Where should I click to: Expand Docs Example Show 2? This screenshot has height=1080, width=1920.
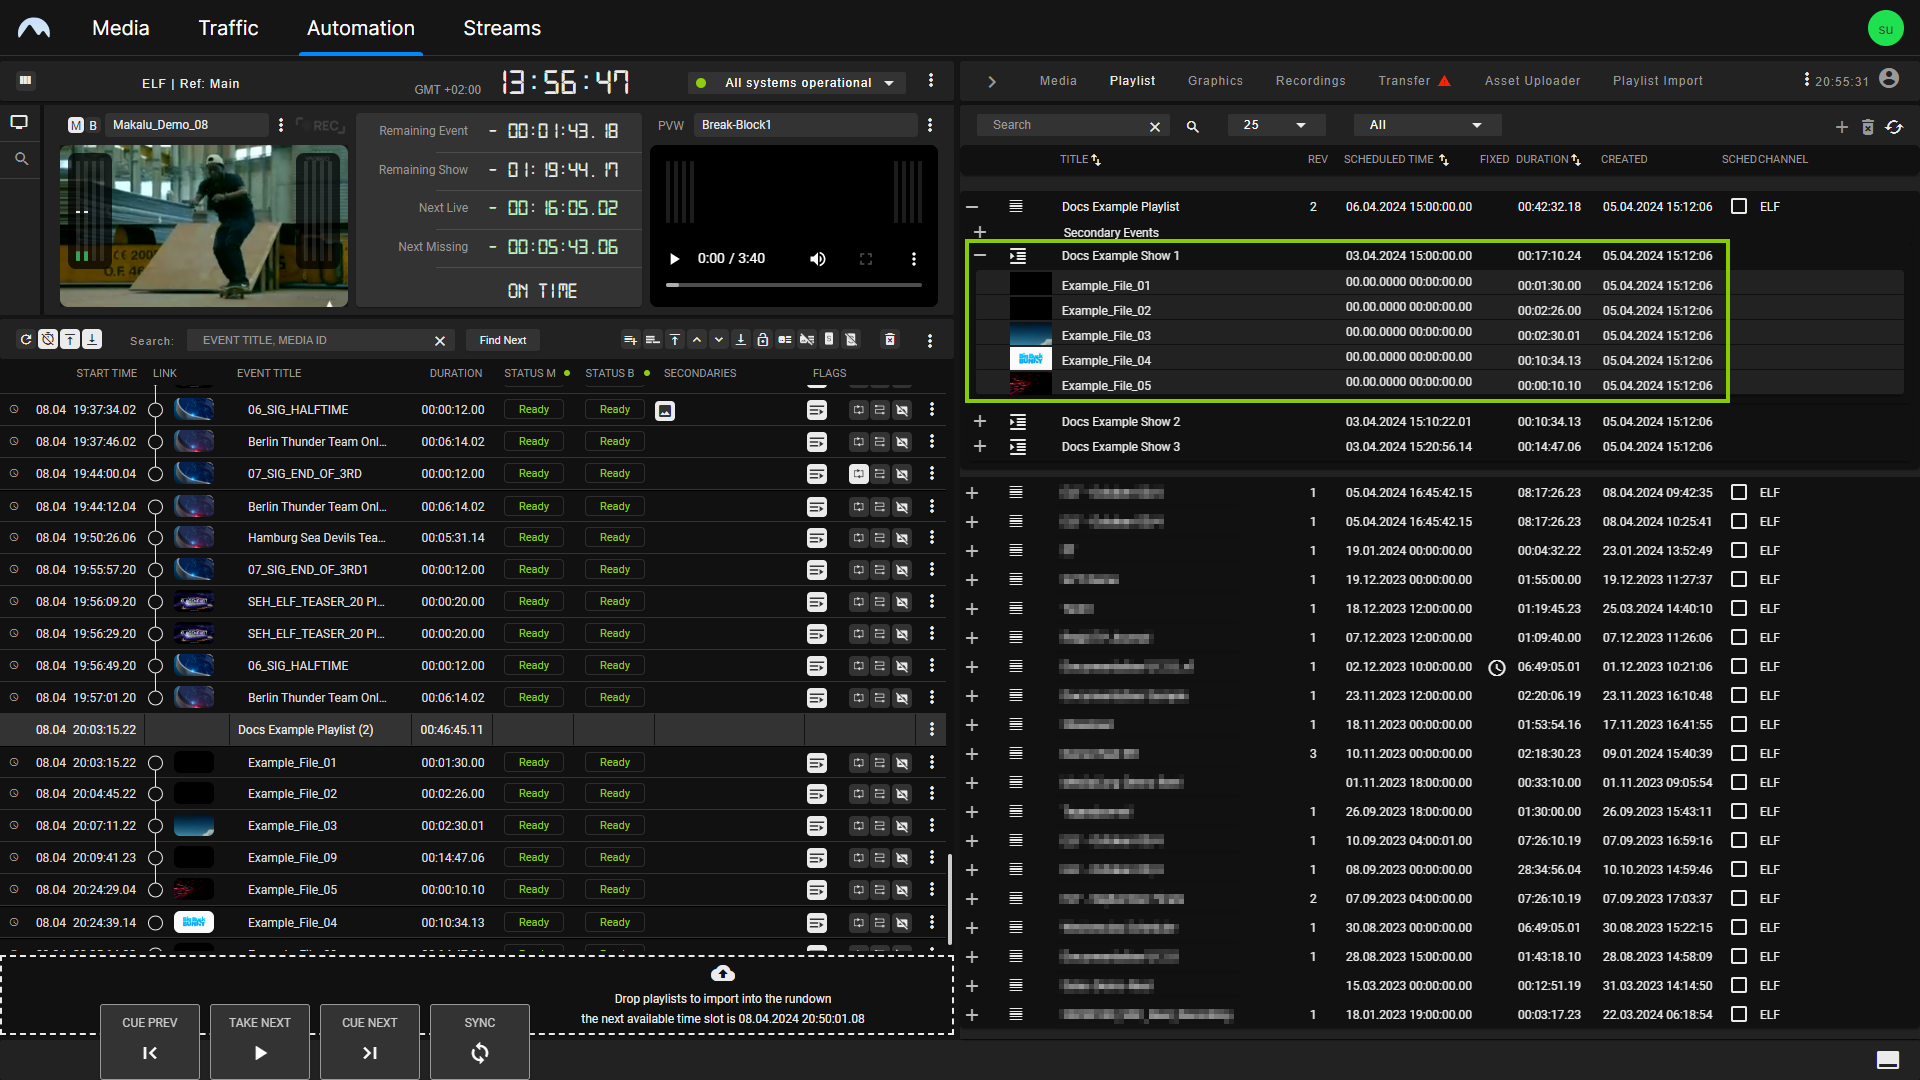click(x=980, y=421)
